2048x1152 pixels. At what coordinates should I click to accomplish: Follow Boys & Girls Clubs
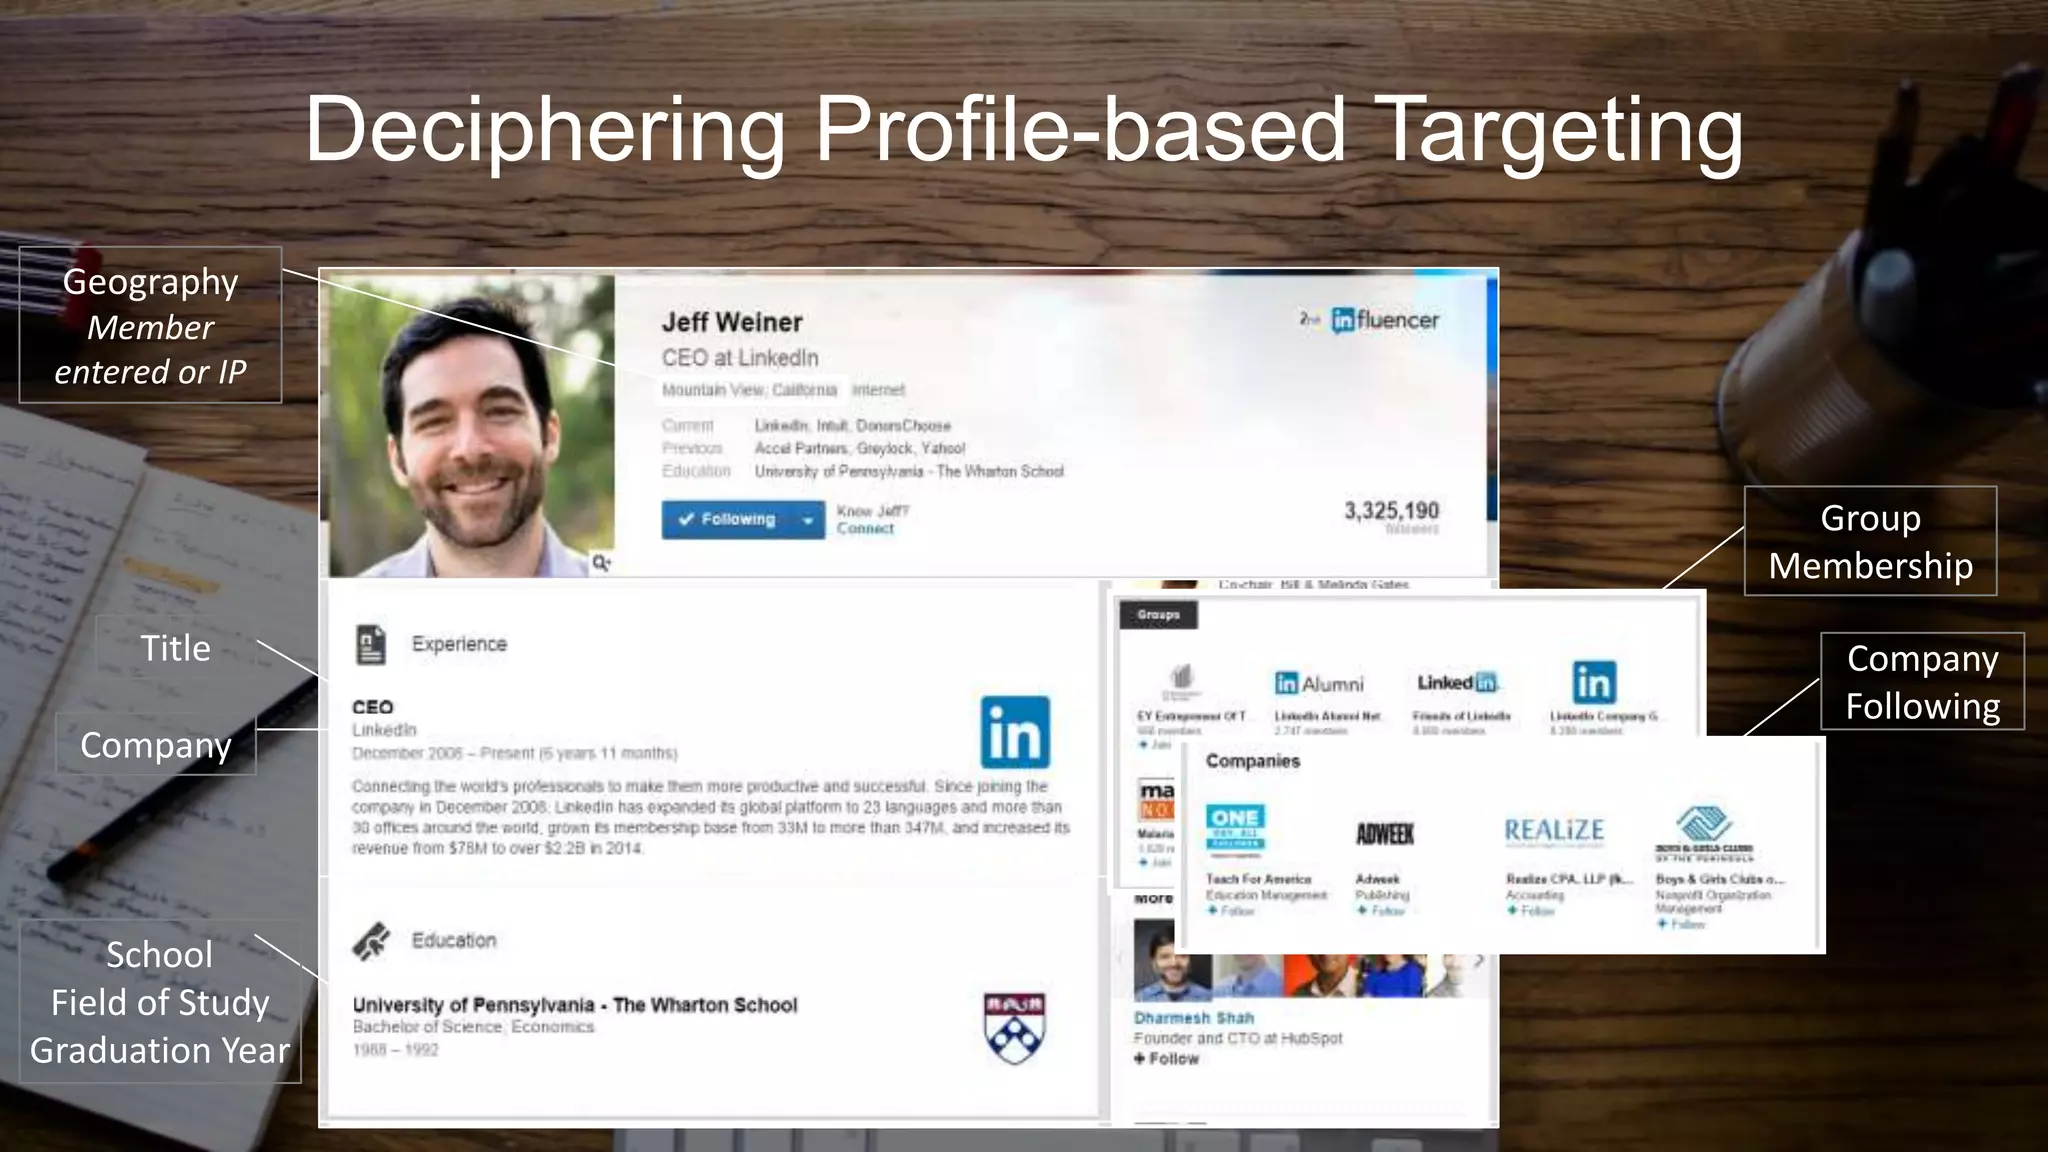tap(1681, 924)
